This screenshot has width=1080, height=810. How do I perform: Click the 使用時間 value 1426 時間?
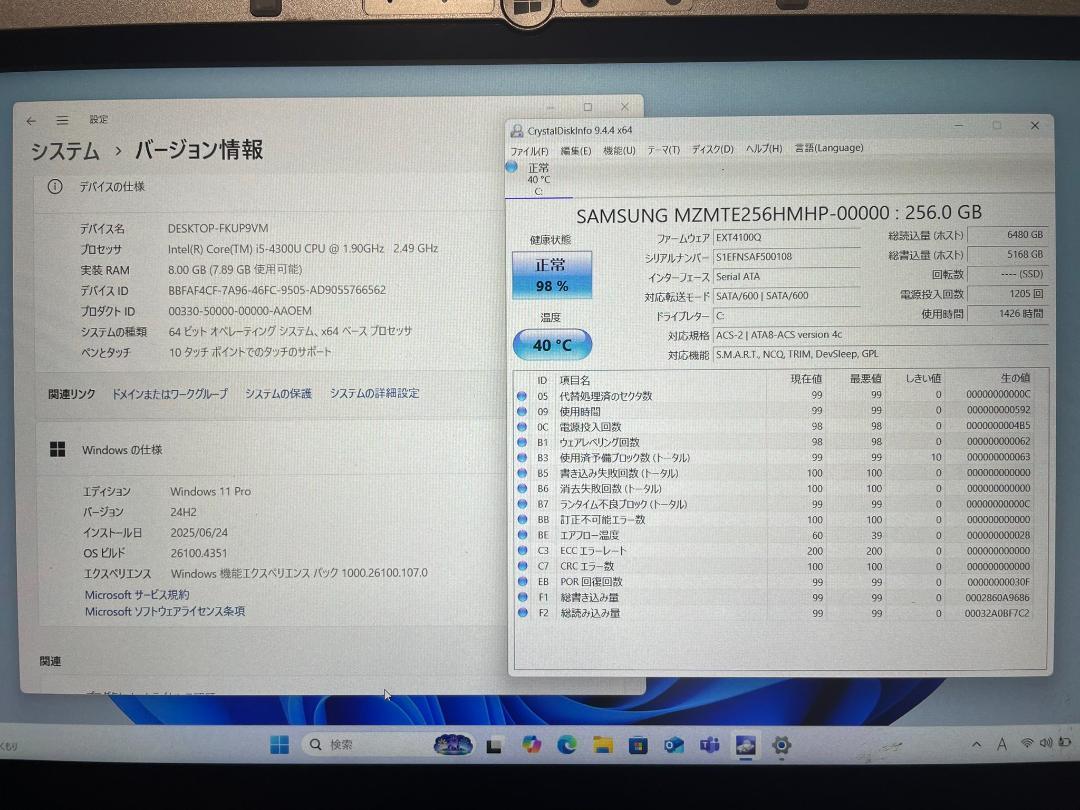click(x=1008, y=313)
